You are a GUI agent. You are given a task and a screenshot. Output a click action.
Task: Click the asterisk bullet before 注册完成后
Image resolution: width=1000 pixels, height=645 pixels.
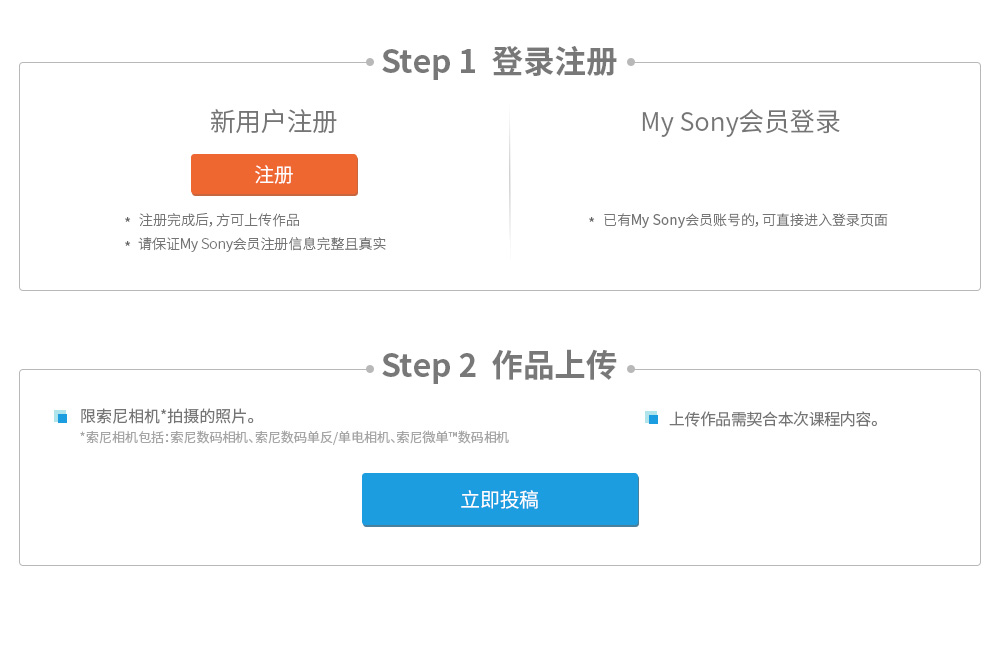tap(128, 220)
